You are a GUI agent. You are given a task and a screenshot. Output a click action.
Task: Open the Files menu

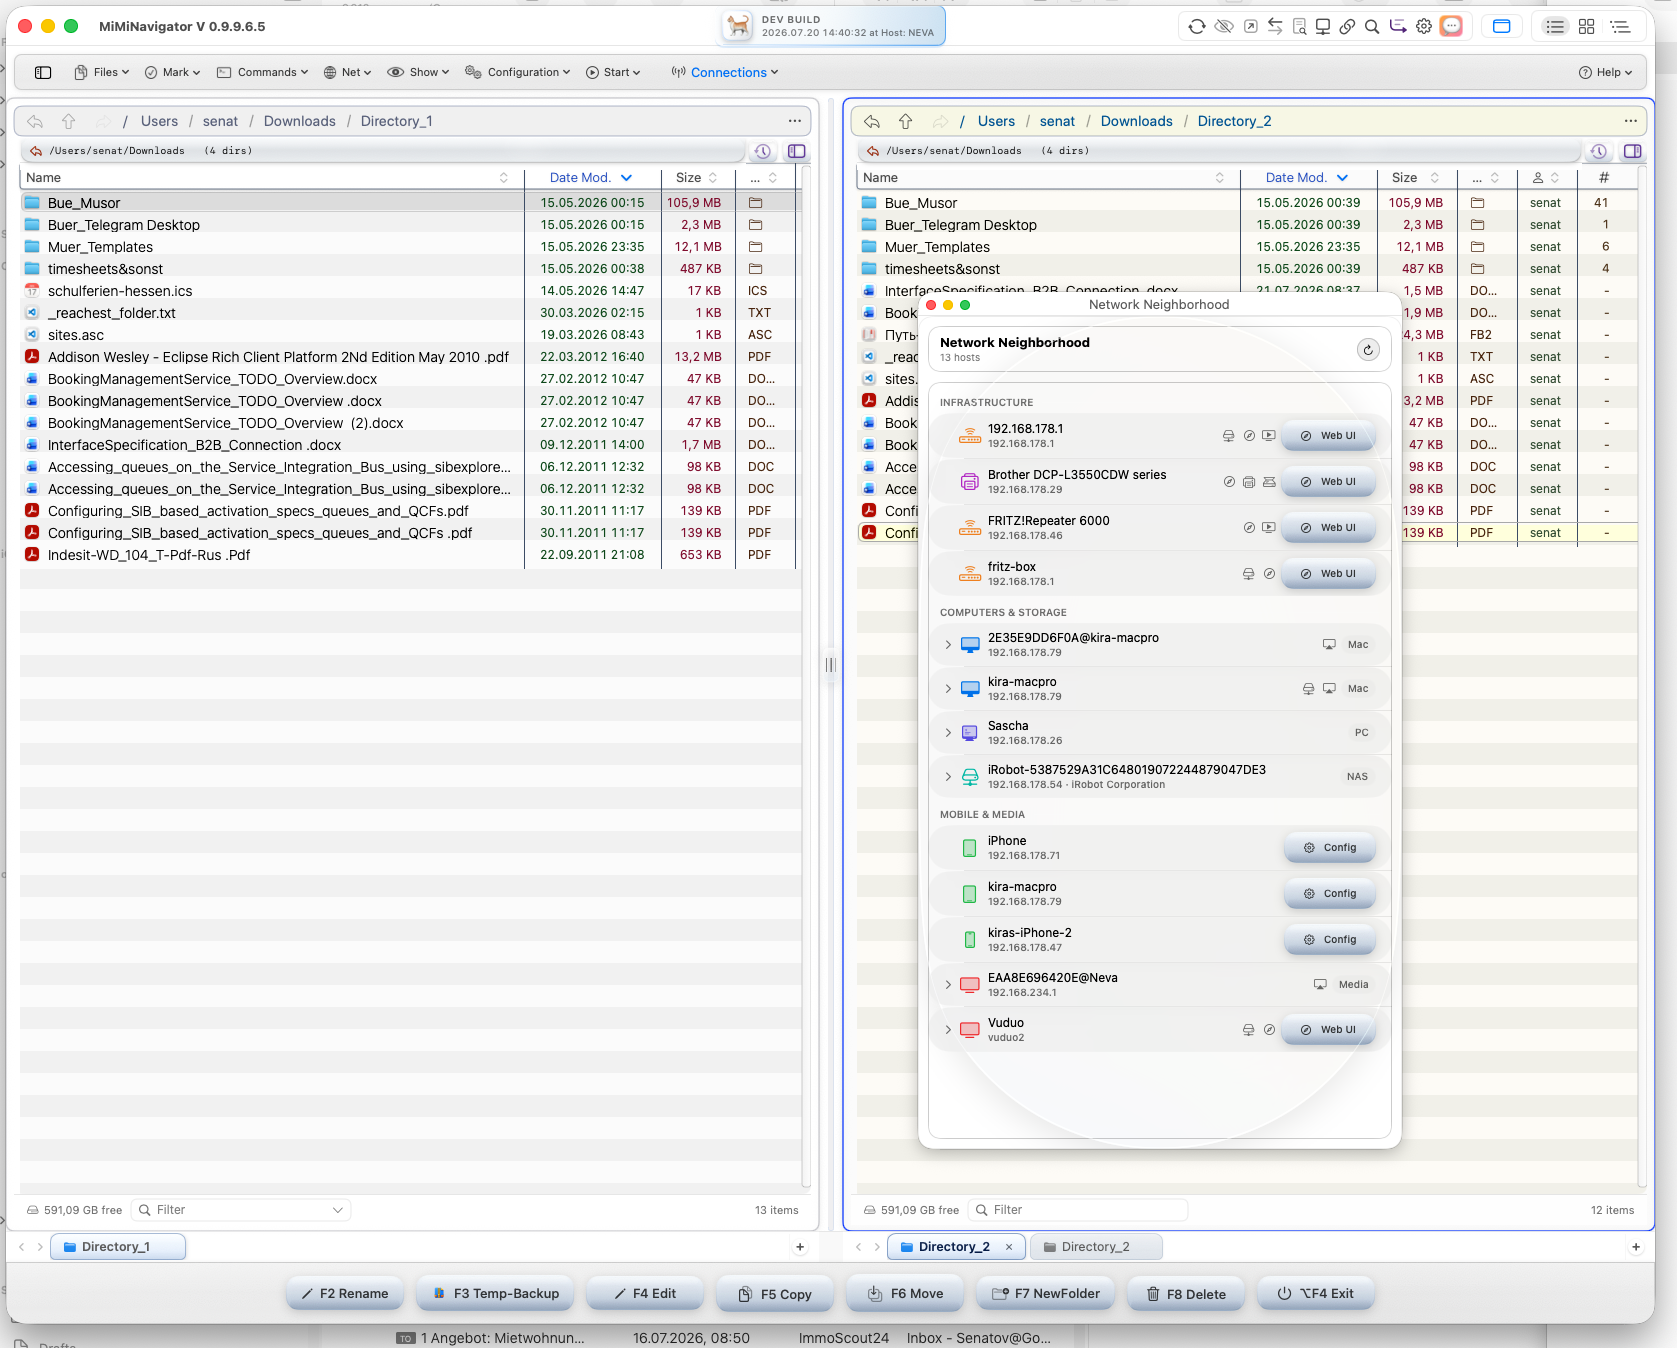pos(101,72)
